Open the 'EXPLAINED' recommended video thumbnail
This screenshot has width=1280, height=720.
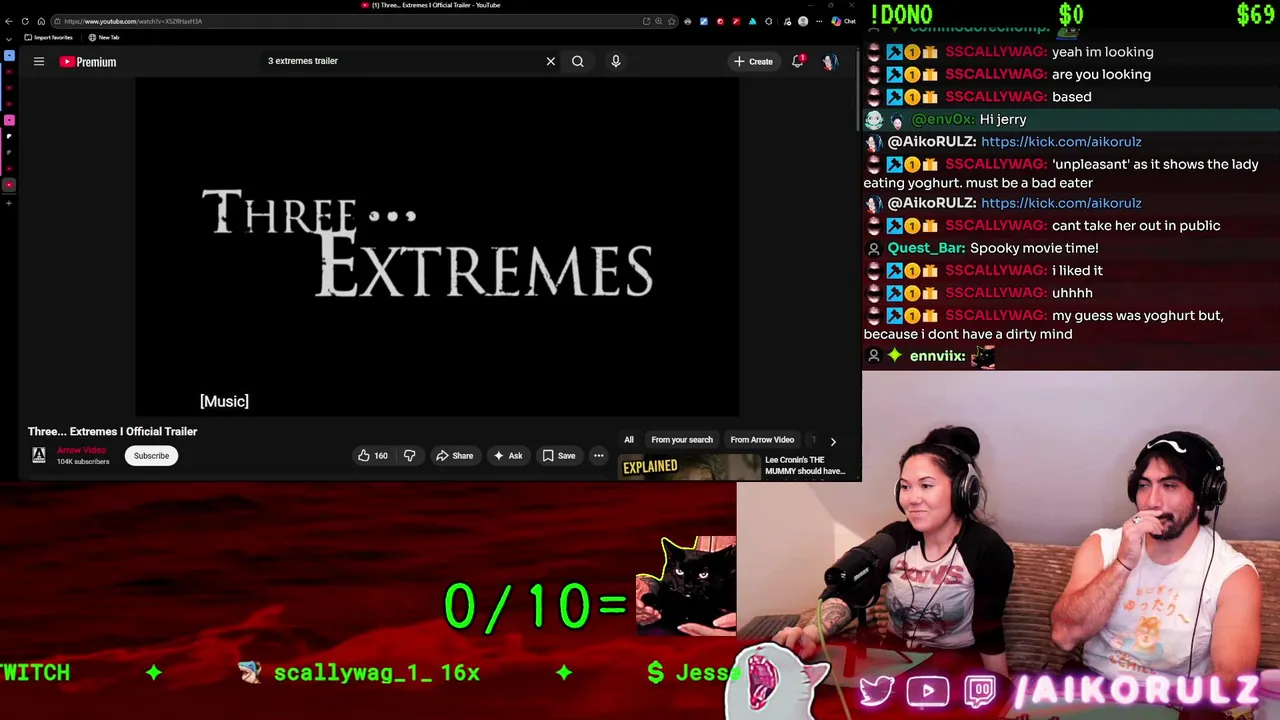pos(690,467)
